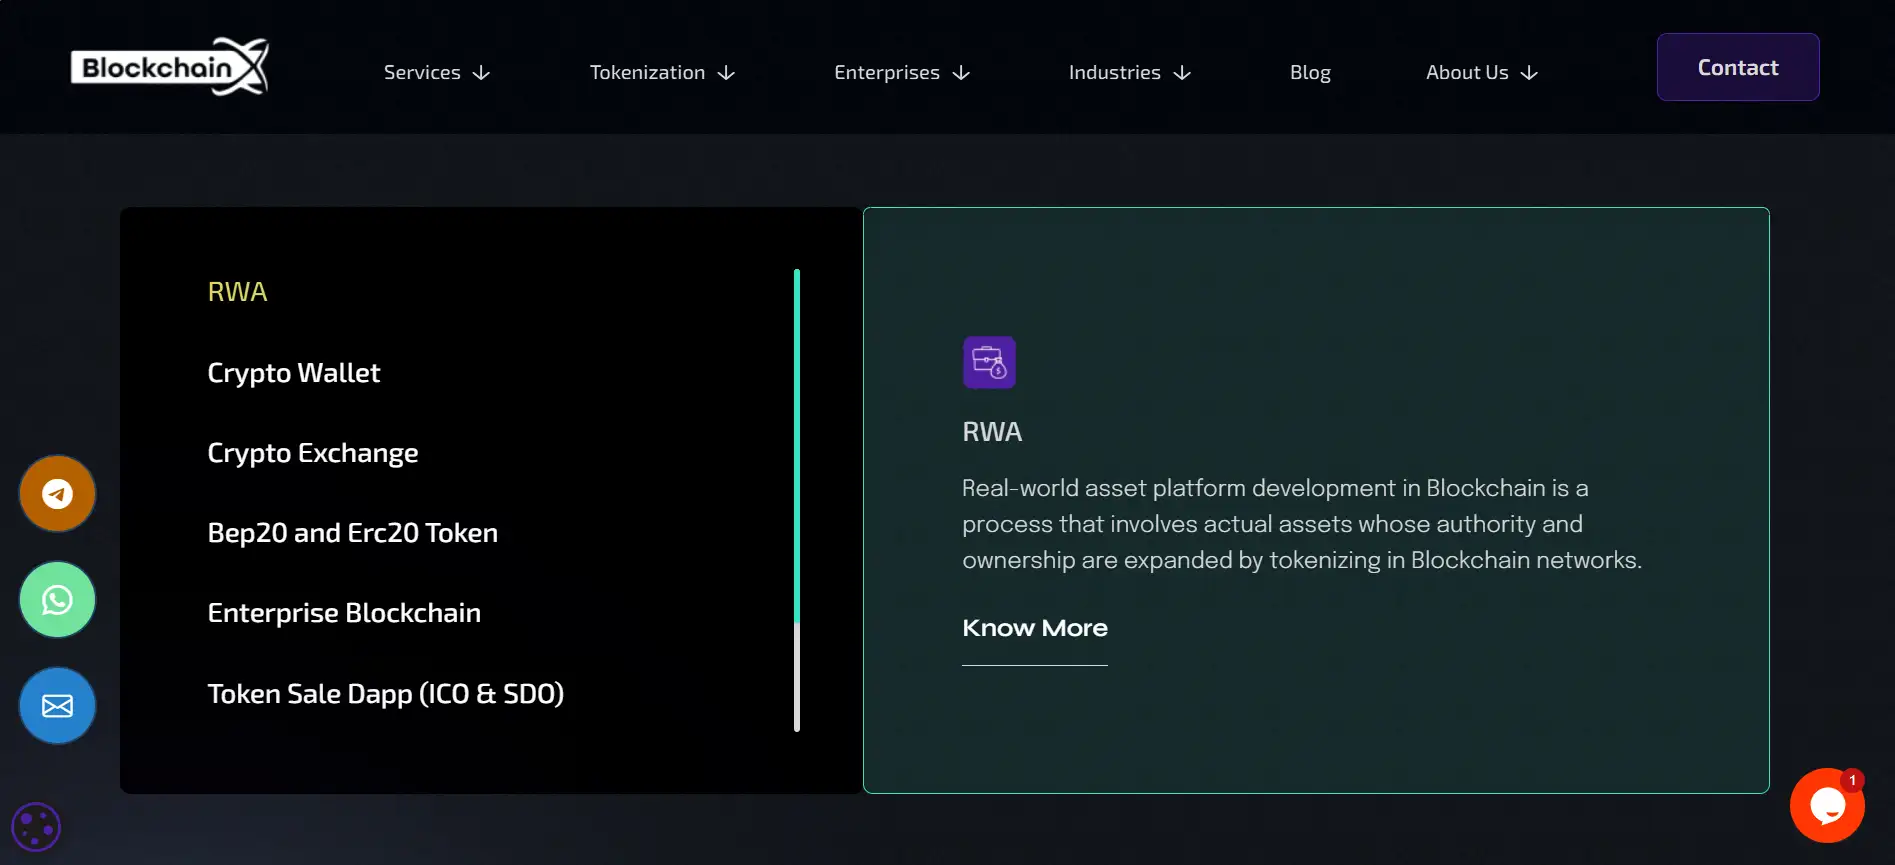Screen dimensions: 1895x865
Task: Select the Enterprise Blockchain entry
Action: click(344, 613)
